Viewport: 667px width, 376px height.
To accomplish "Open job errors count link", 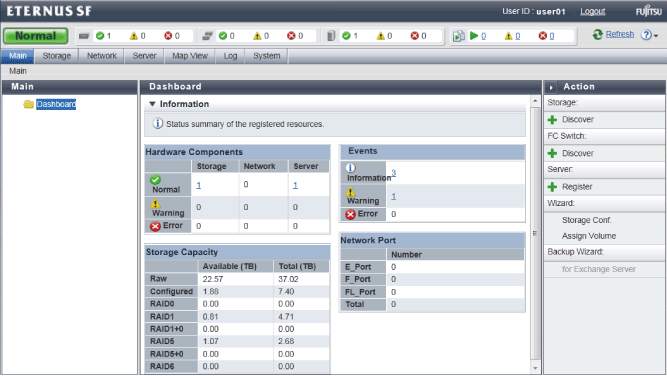I will pyautogui.click(x=552, y=36).
